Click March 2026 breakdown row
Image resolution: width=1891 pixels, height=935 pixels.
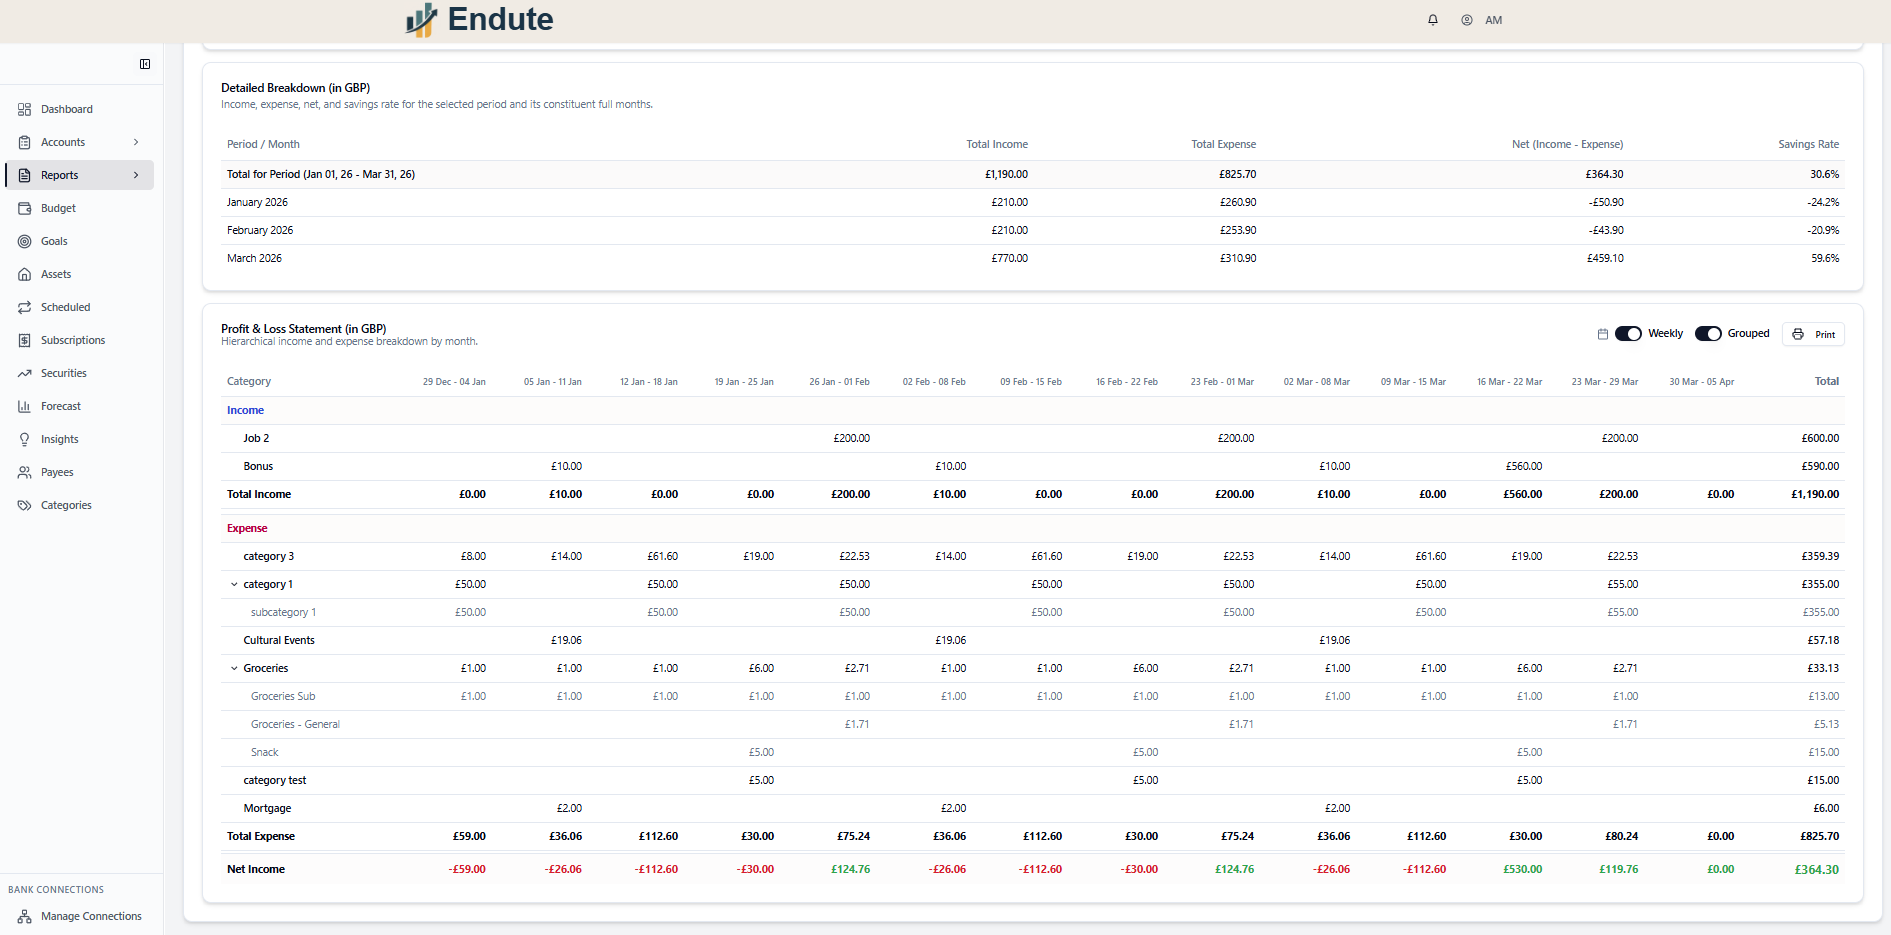[x=1033, y=258]
